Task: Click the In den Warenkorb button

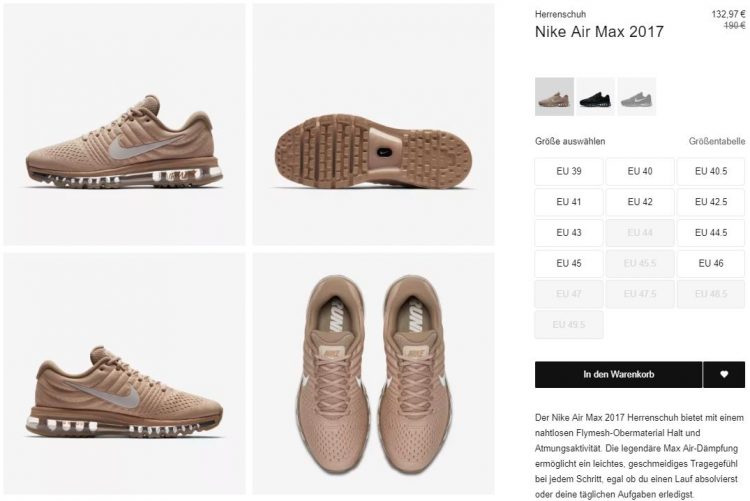Action: pyautogui.click(x=618, y=374)
